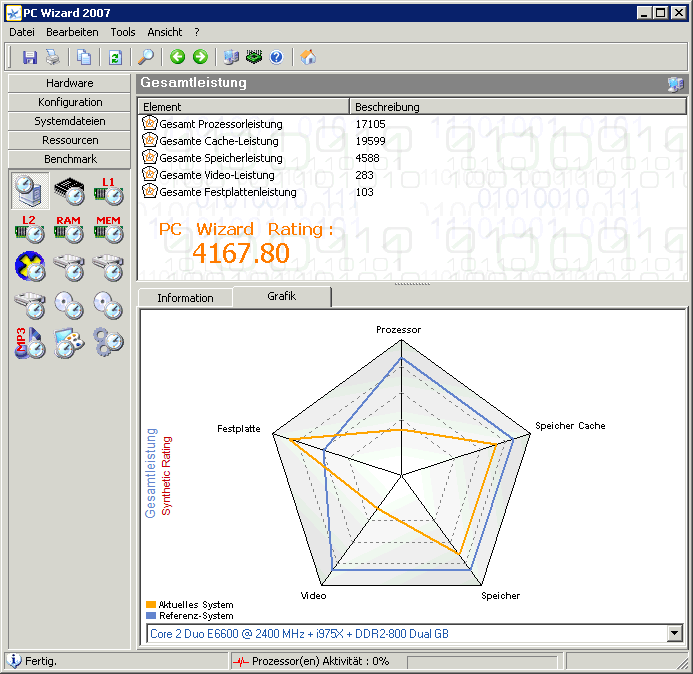Open the Datei menu
This screenshot has height=674, width=693.
coord(22,32)
